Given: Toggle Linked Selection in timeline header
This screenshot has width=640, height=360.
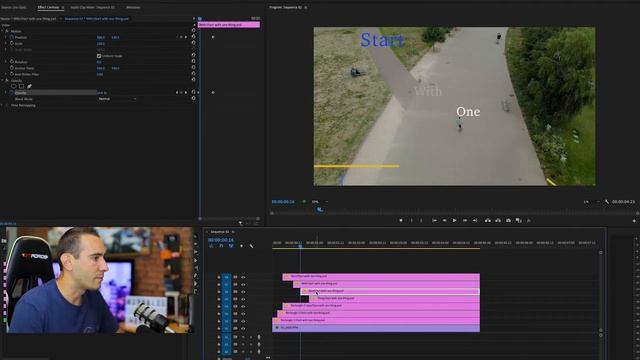Looking at the screenshot, I should tap(231, 246).
